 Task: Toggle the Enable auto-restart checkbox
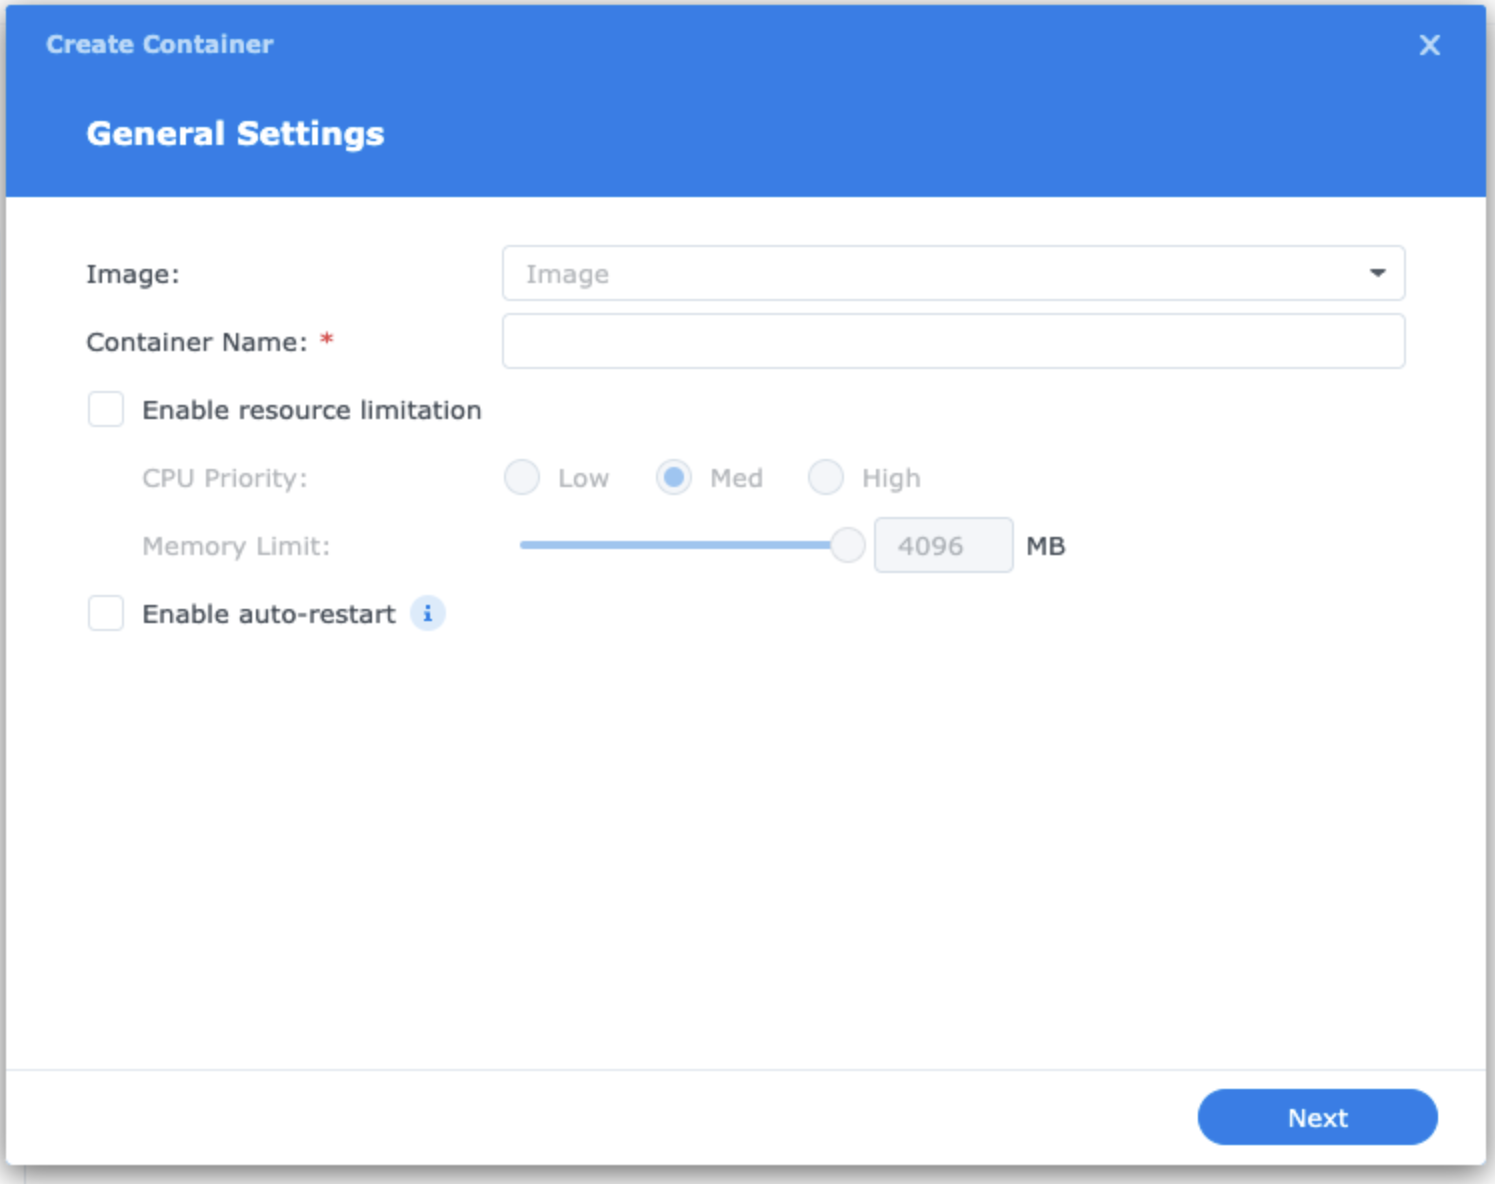click(x=106, y=613)
